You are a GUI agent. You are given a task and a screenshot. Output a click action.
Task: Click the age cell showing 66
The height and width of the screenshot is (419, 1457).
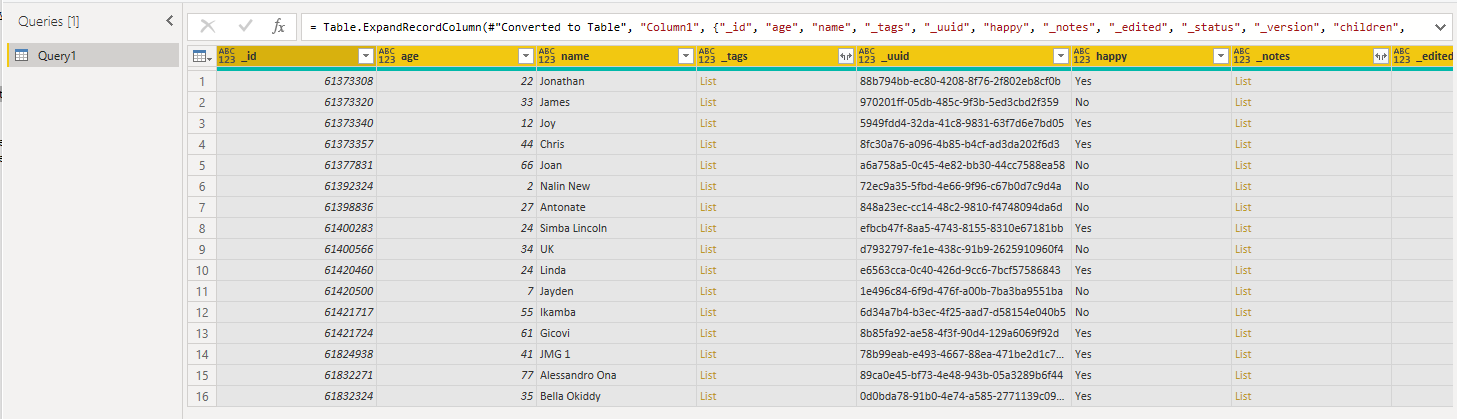pyautogui.click(x=456, y=165)
